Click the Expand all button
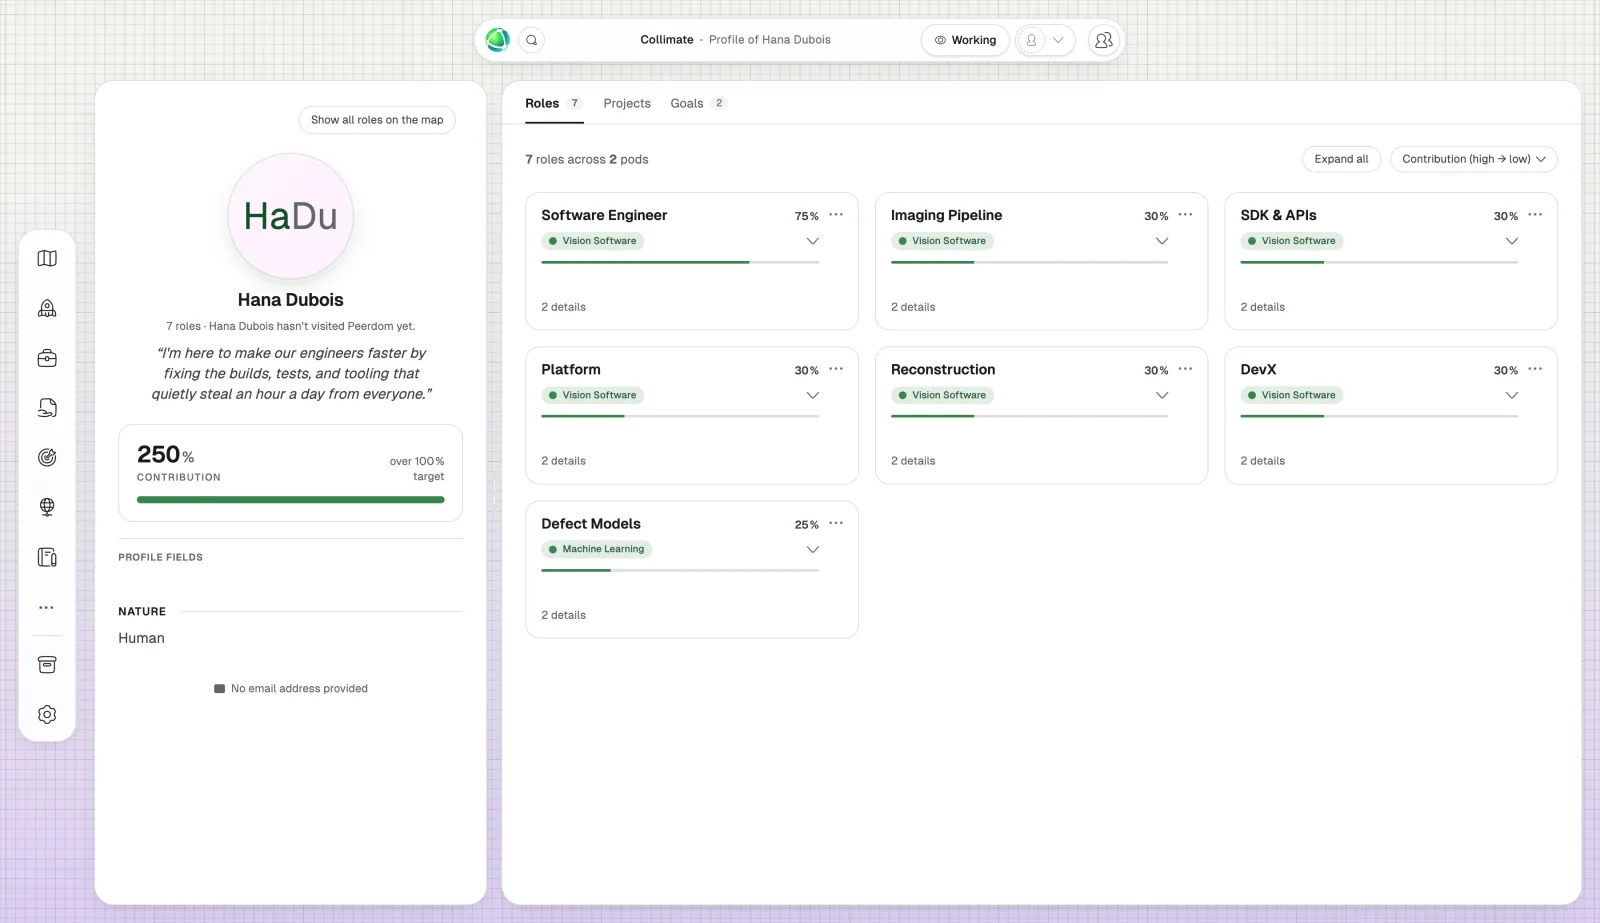The width and height of the screenshot is (1600, 923). point(1341,159)
